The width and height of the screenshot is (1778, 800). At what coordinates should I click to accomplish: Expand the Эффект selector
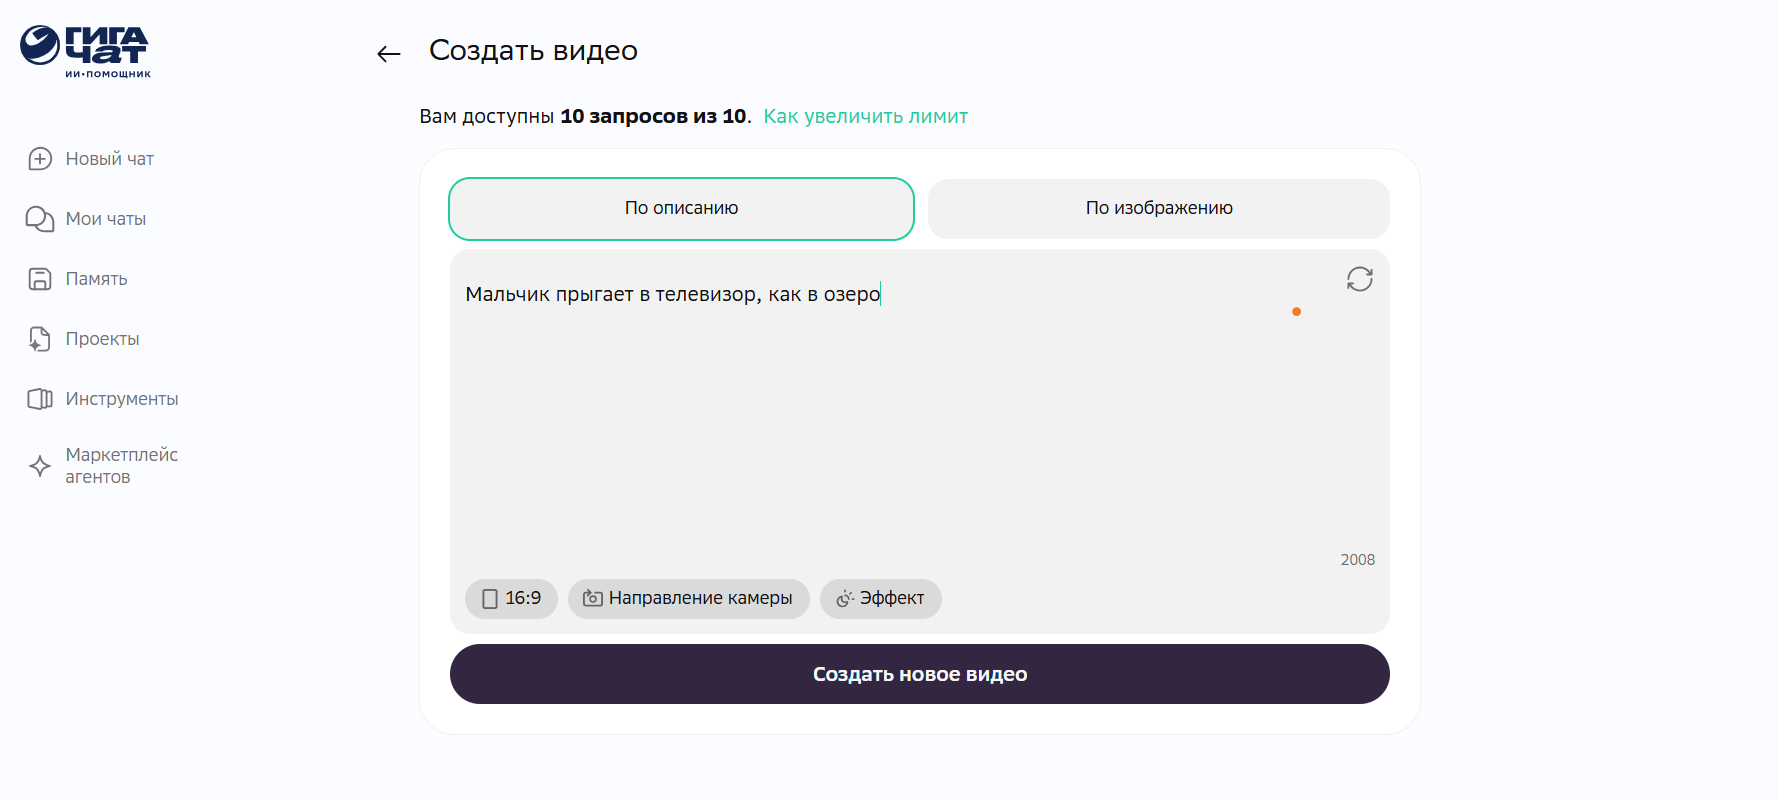pos(880,599)
